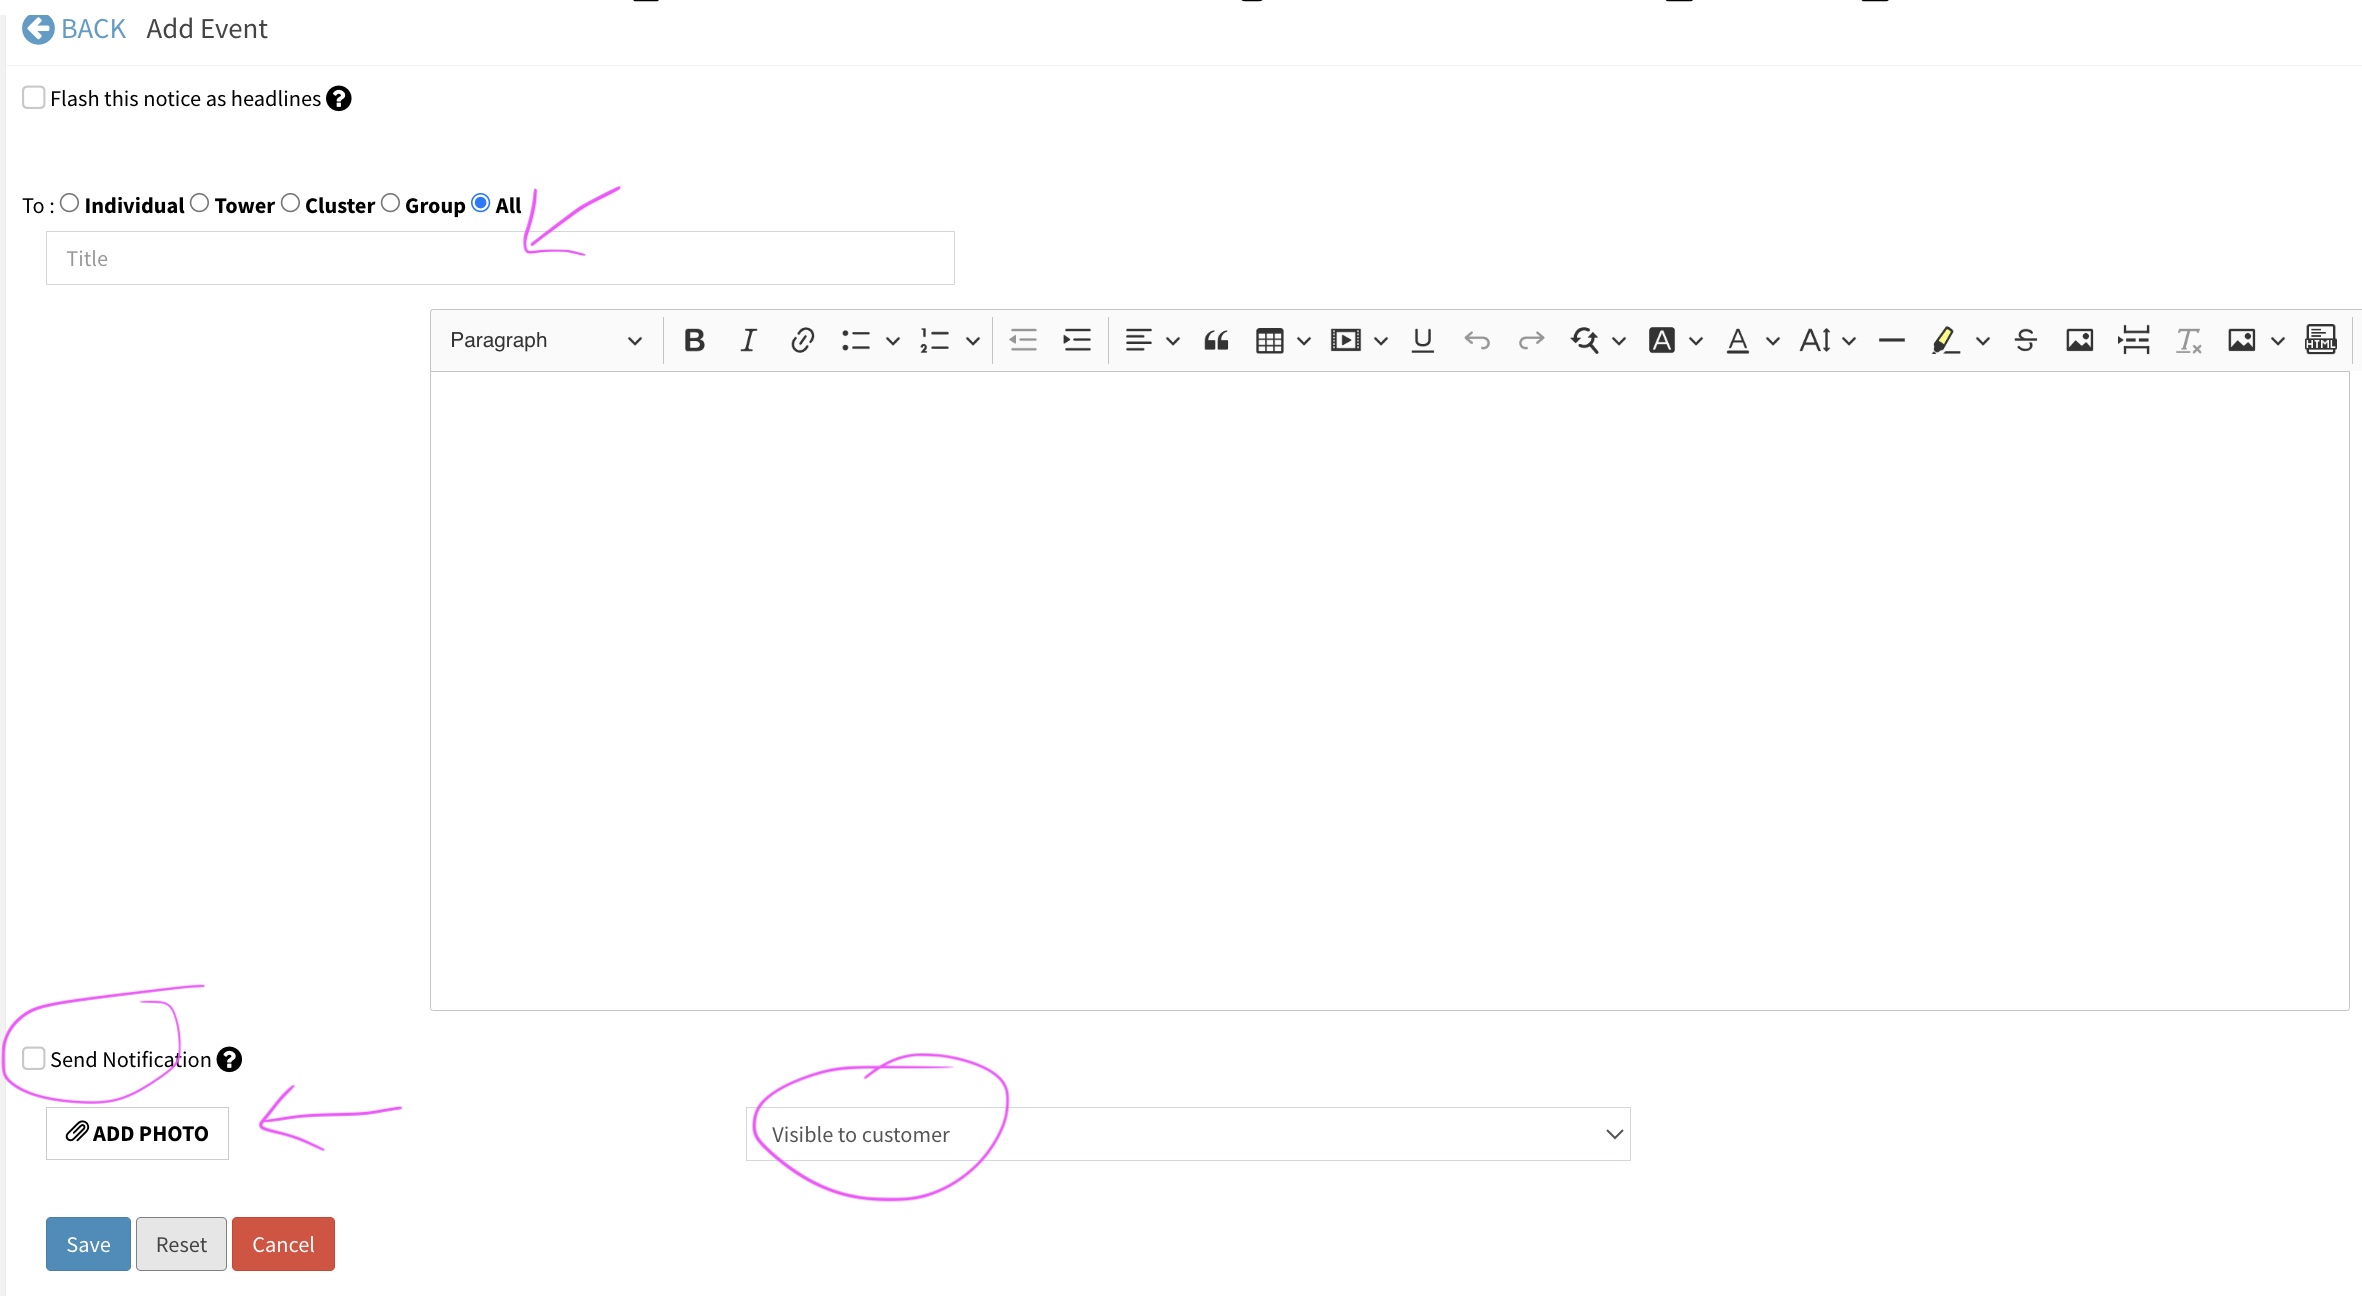Image resolution: width=2362 pixels, height=1296 pixels.
Task: Select the Individual radio option
Action: (x=70, y=202)
